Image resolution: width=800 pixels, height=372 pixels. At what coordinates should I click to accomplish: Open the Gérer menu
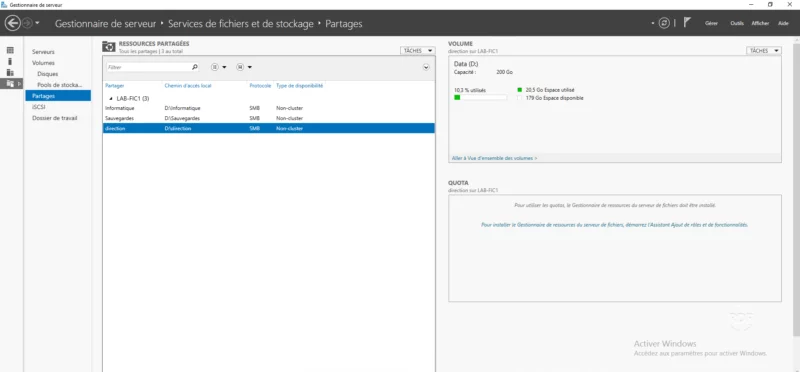click(x=711, y=23)
